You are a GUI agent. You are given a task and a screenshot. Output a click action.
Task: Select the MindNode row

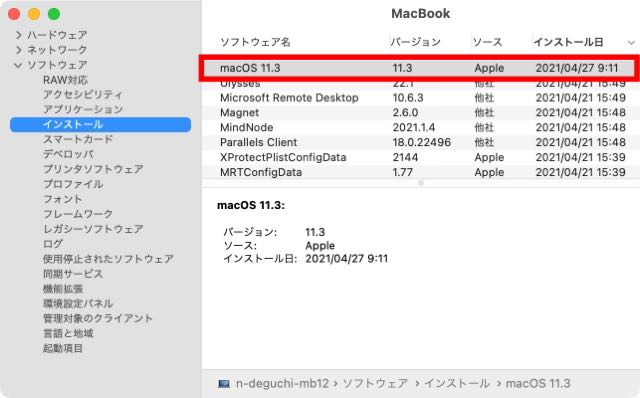[x=421, y=127]
